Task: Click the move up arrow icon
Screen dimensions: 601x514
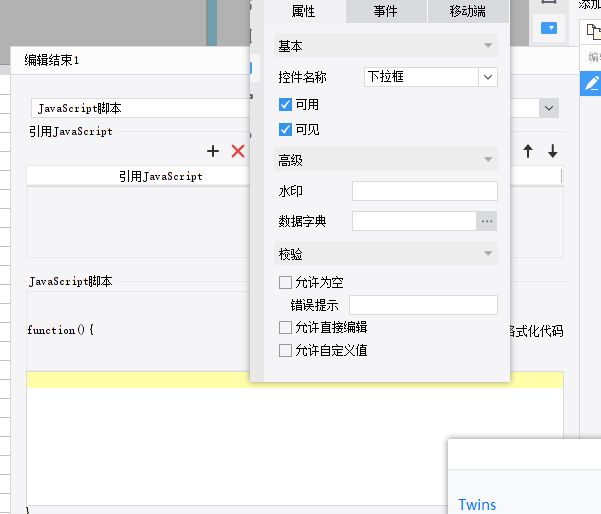Action: click(528, 151)
